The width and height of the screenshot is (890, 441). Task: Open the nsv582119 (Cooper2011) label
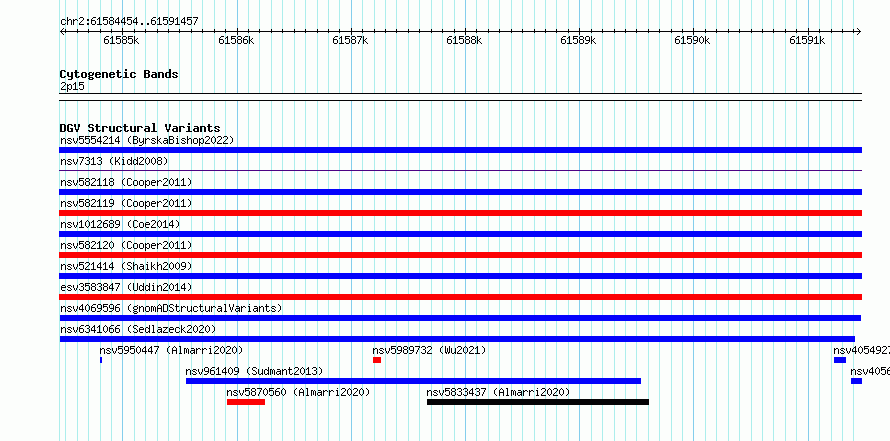point(126,203)
